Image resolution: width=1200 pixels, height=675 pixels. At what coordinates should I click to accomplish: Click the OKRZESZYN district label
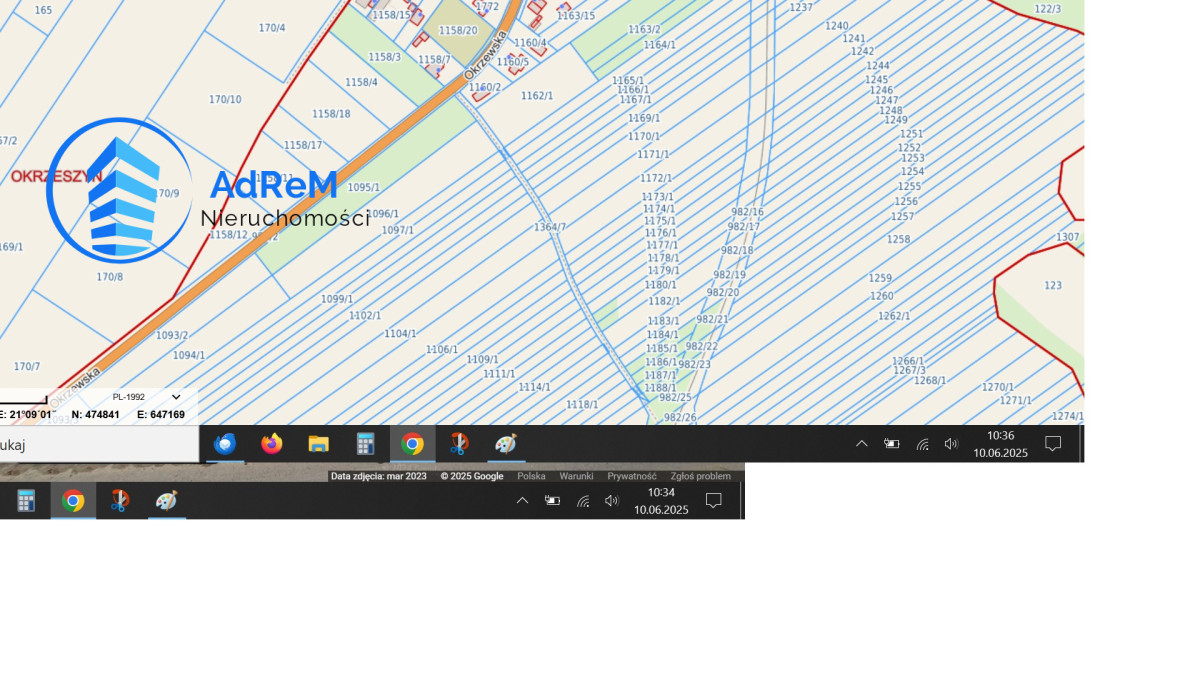pos(56,176)
